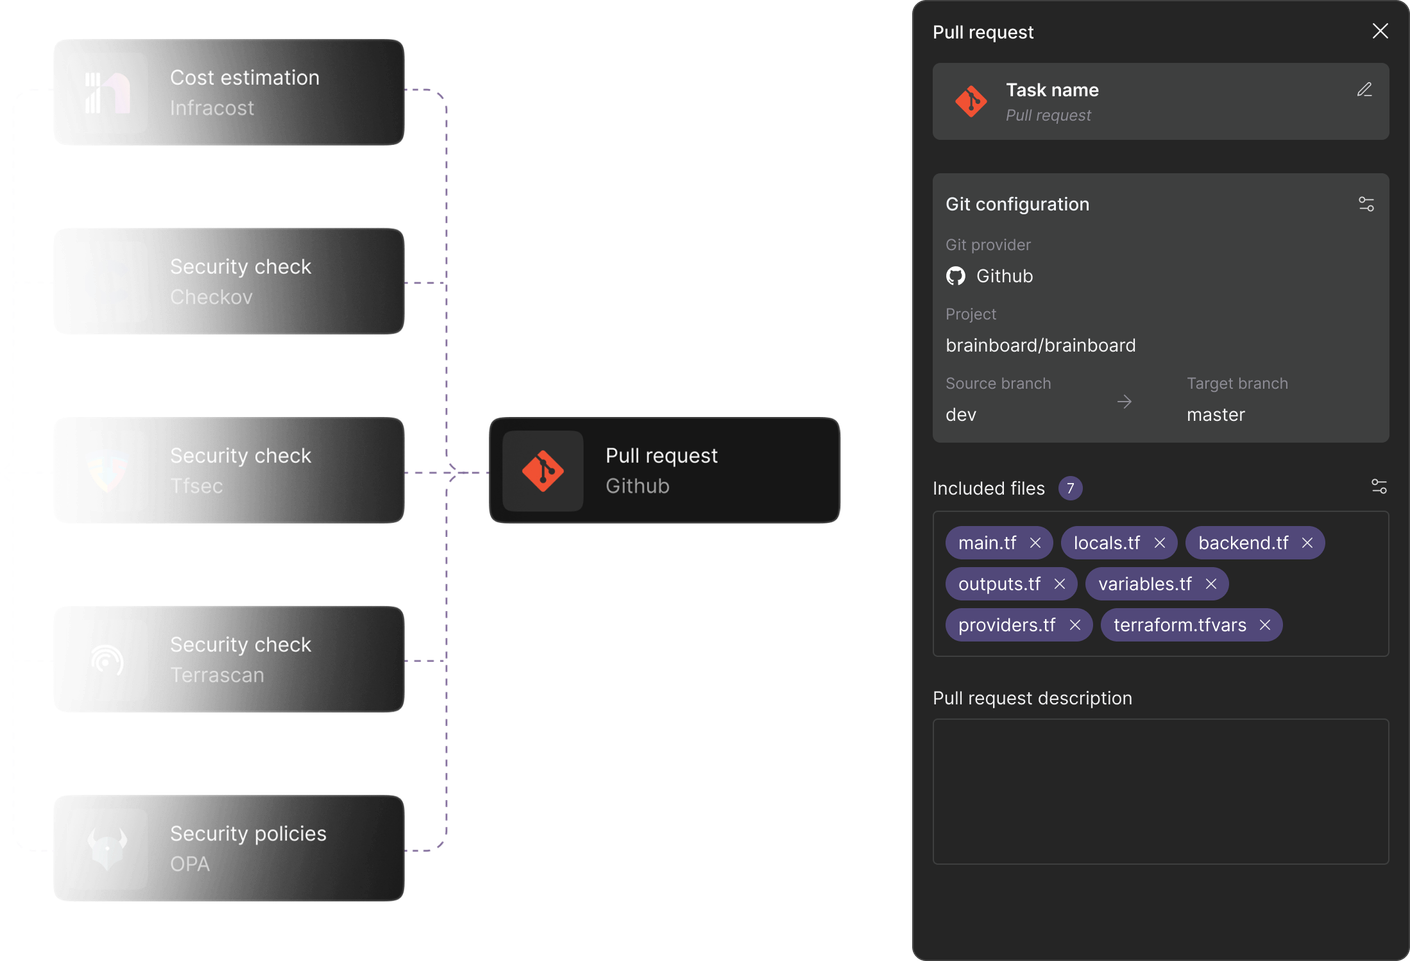The height and width of the screenshot is (961, 1410).
Task: Open the Task name edit pencil icon
Action: tap(1365, 89)
